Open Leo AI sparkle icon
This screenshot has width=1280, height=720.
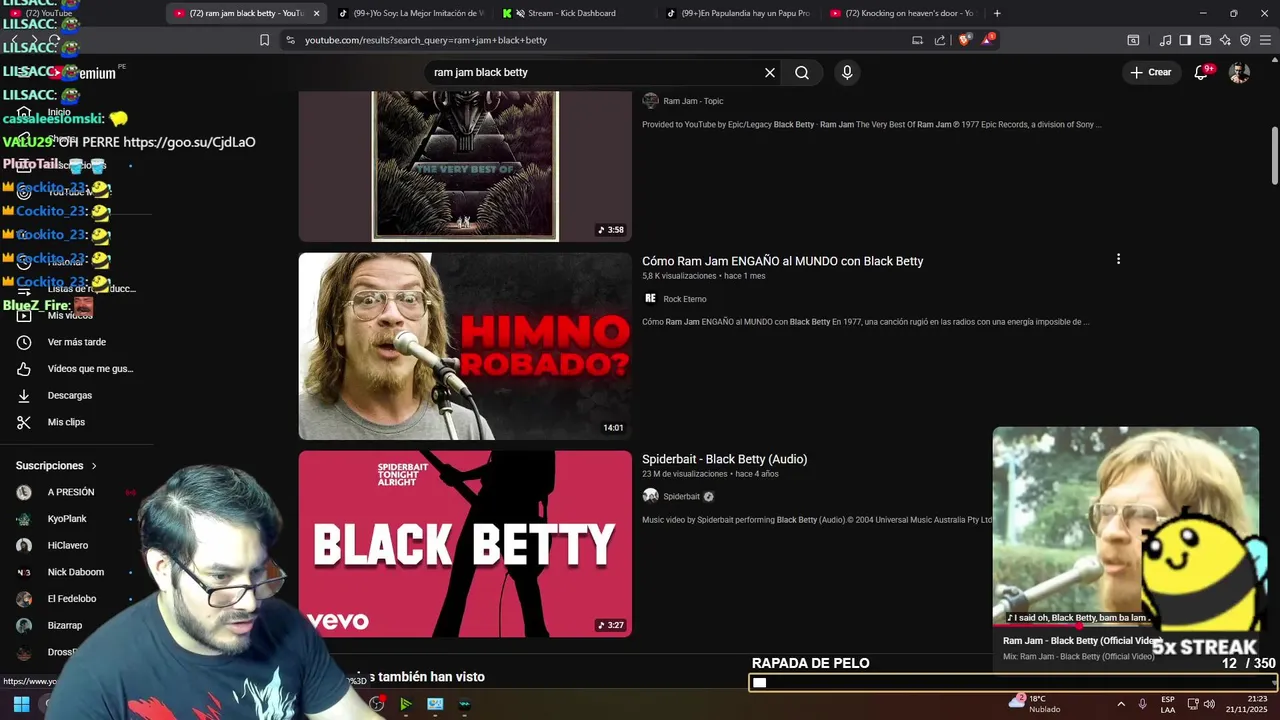coord(1225,40)
